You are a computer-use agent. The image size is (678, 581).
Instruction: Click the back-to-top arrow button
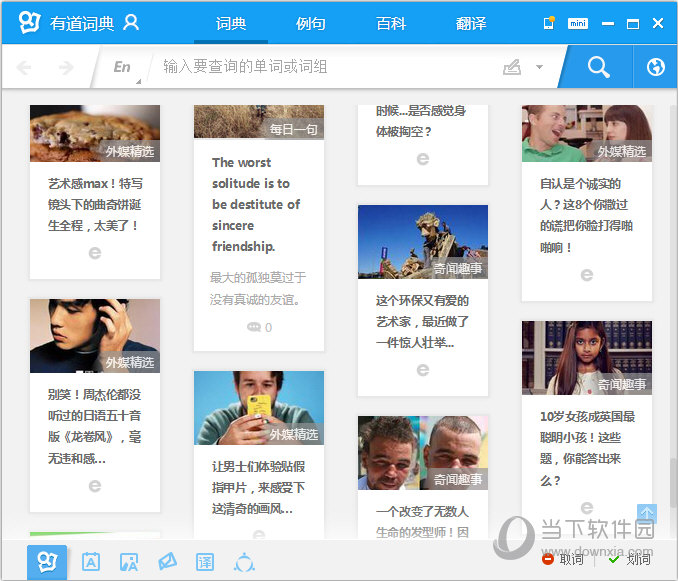pyautogui.click(x=647, y=513)
